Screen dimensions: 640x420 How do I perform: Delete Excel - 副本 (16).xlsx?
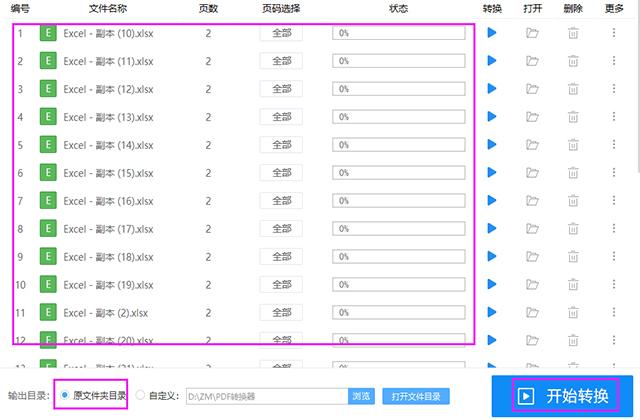tap(573, 200)
